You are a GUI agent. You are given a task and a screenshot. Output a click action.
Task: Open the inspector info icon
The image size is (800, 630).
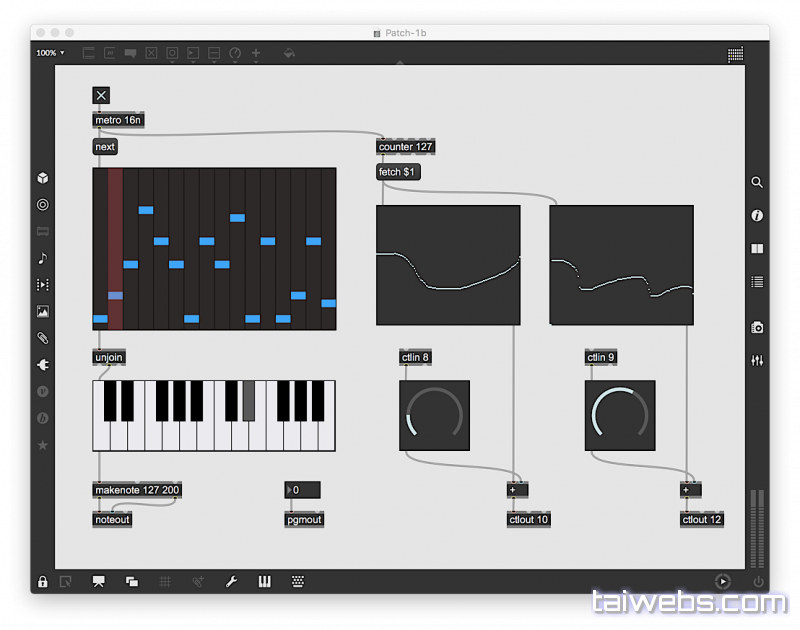pos(757,215)
